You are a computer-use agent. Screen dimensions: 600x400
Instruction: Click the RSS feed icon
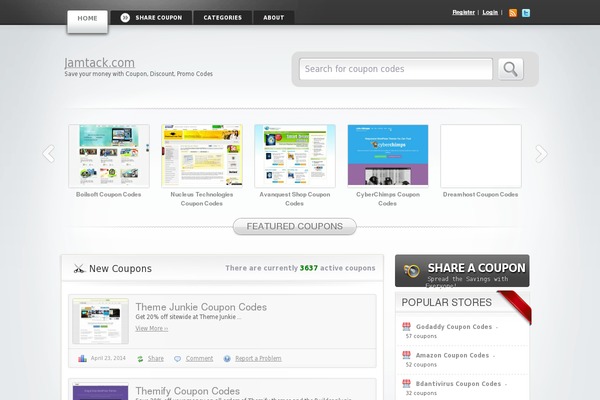pos(513,13)
